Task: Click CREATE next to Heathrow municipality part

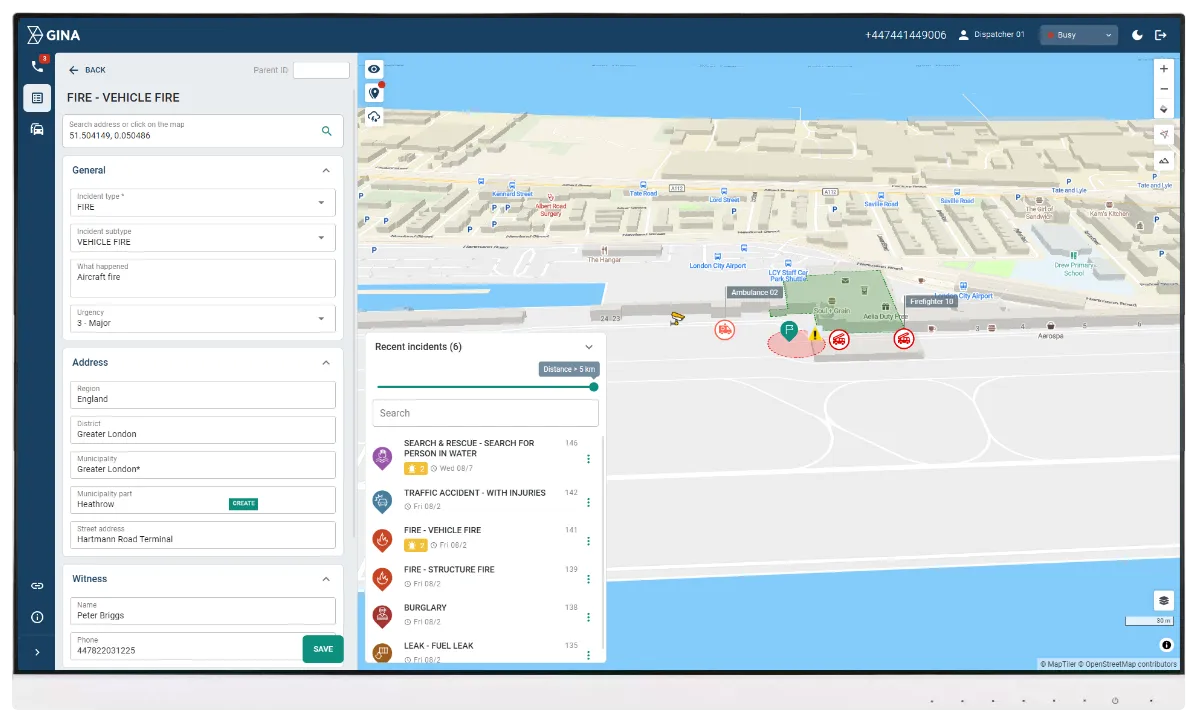Action: 243,503
